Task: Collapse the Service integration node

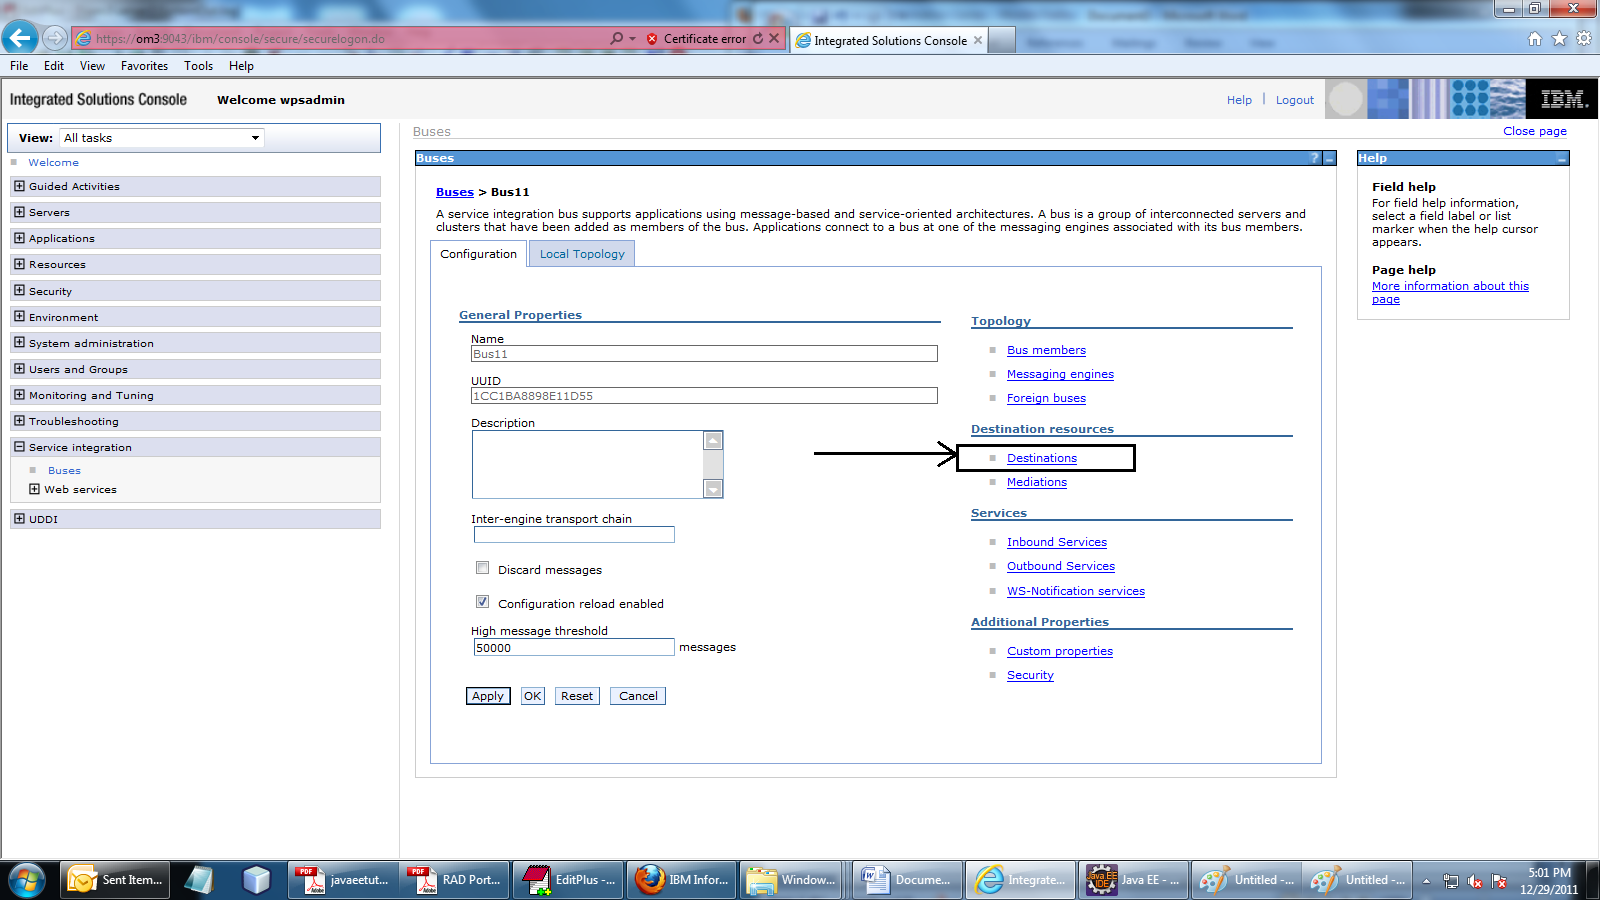Action: pyautogui.click(x=19, y=447)
